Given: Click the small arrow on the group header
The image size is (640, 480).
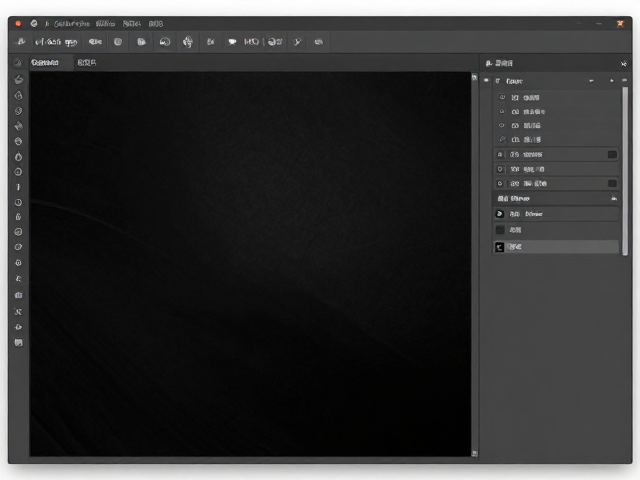Looking at the screenshot, I should coord(611,81).
